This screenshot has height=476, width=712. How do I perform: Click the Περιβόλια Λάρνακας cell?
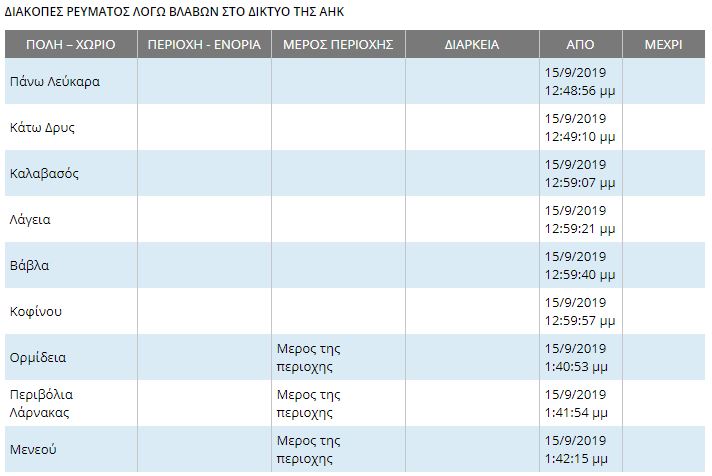41,403
